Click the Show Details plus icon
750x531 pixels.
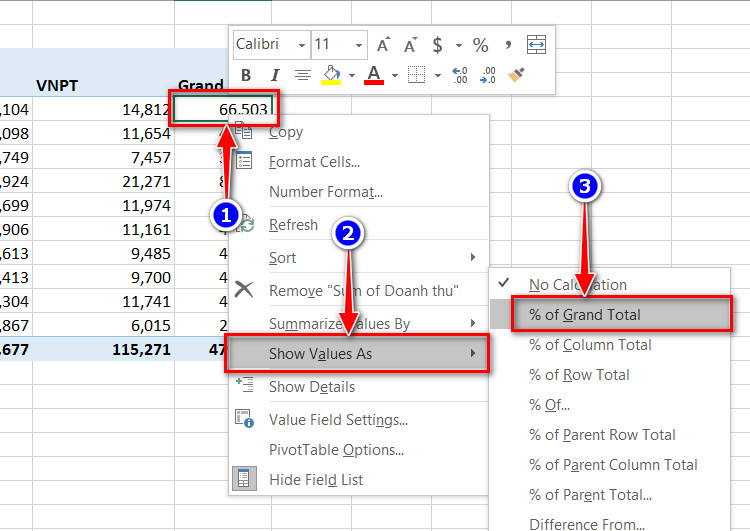pos(245,385)
